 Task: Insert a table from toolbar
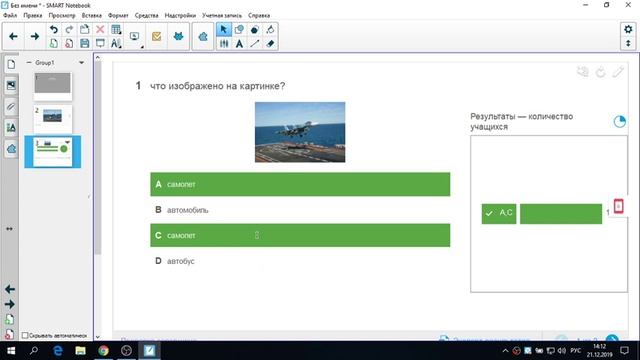(116, 30)
